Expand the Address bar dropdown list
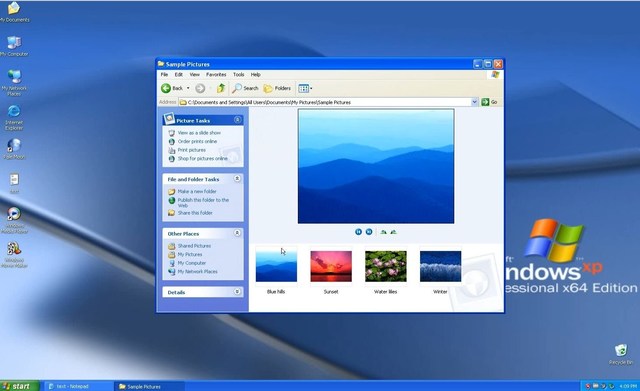The width and height of the screenshot is (640, 391). tap(474, 102)
